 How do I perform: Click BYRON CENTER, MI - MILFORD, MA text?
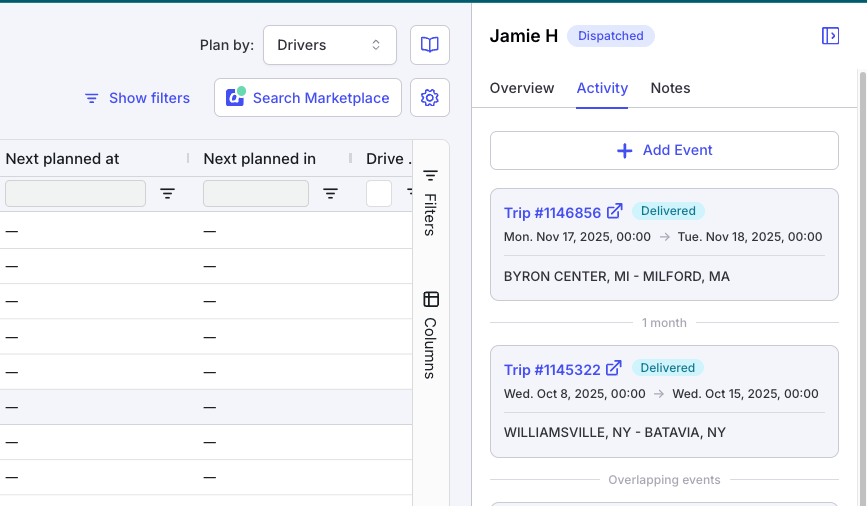[x=617, y=277]
